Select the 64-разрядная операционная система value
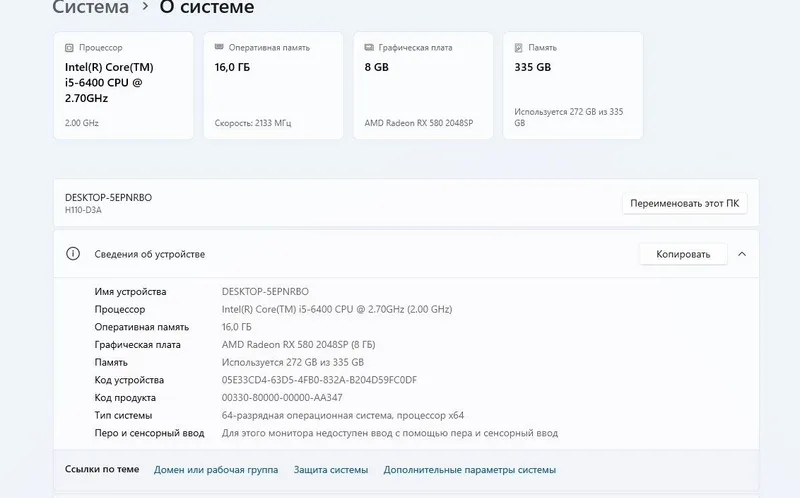 coord(343,415)
